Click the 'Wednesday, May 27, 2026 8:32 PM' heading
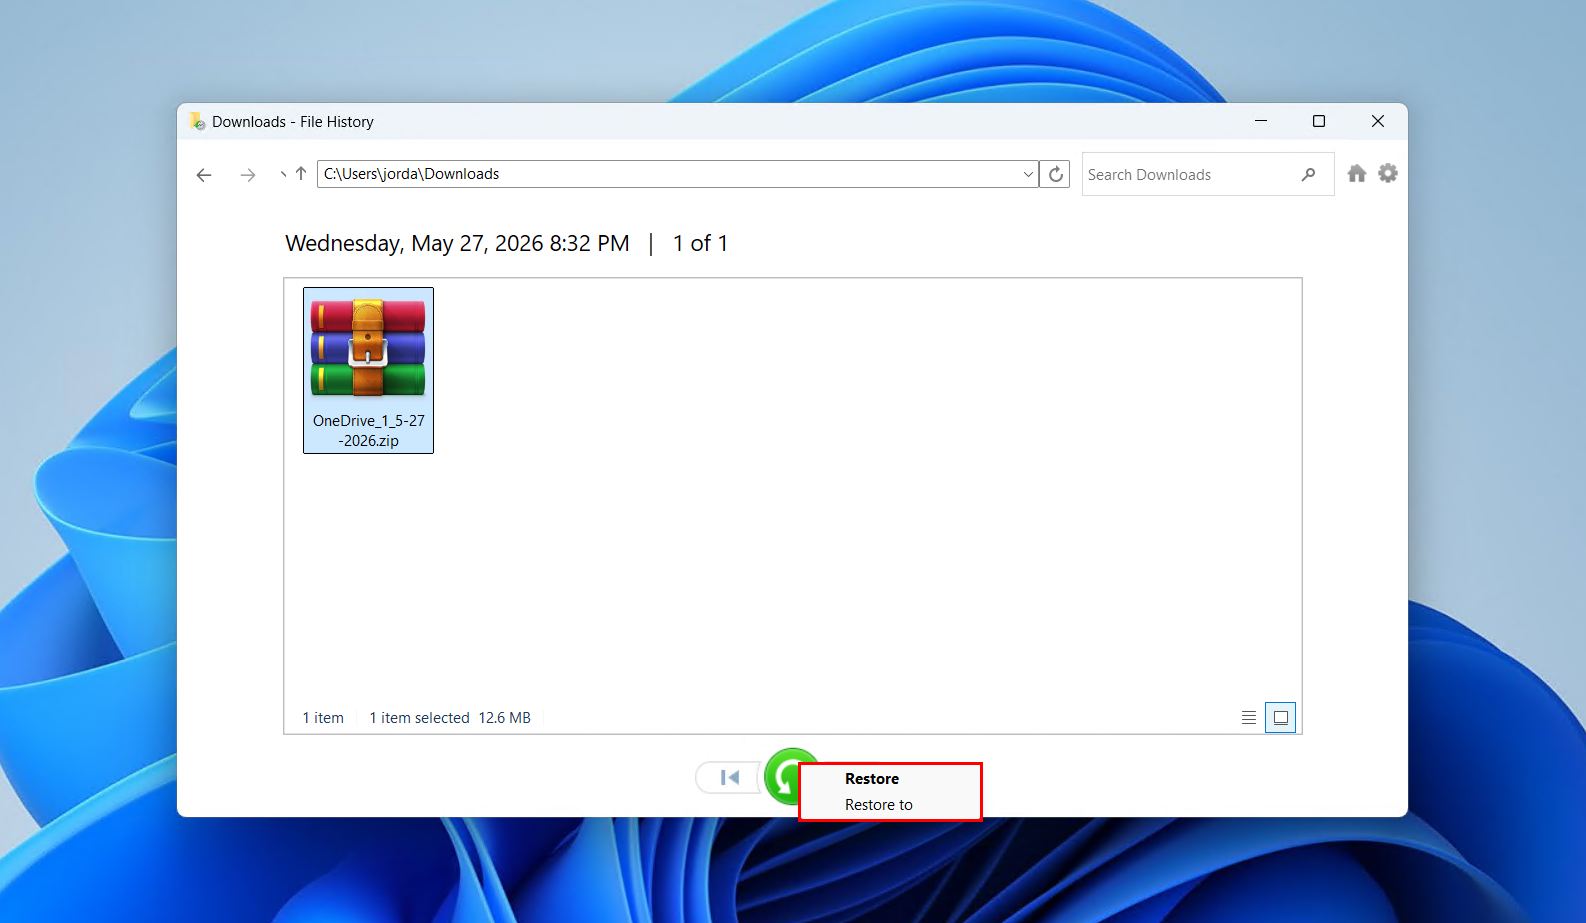This screenshot has width=1586, height=923. coord(457,244)
